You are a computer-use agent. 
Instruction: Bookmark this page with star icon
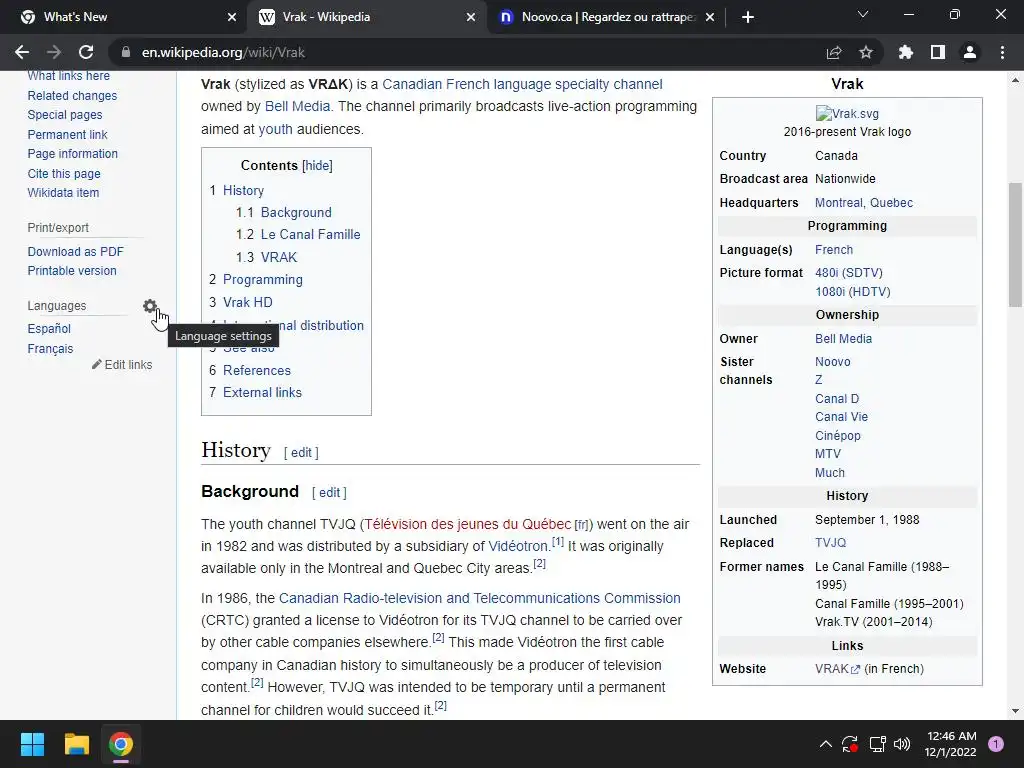pos(866,52)
